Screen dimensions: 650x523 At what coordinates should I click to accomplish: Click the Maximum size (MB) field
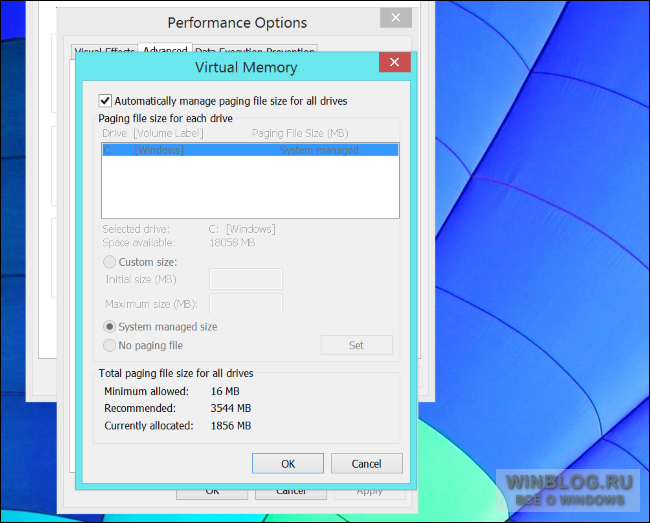[x=246, y=304]
